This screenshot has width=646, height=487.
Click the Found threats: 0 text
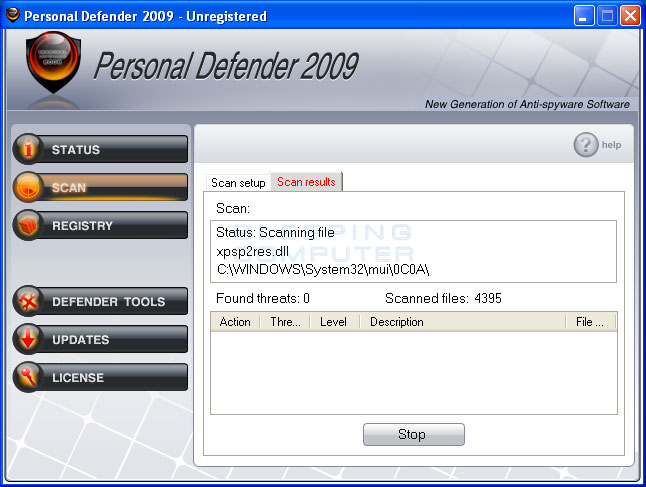pyautogui.click(x=263, y=298)
